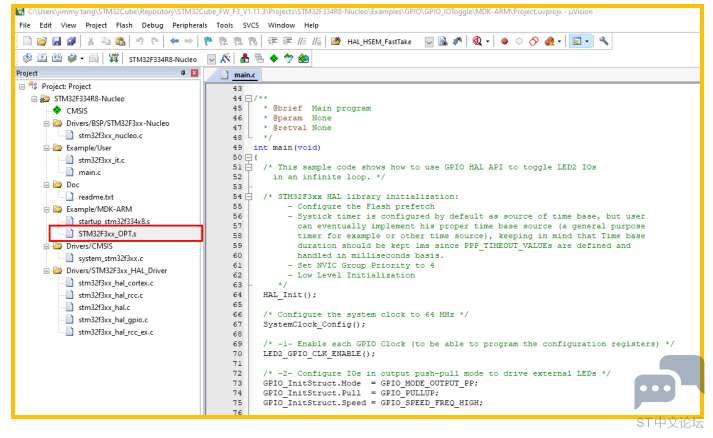The image size is (713, 438).
Task: Collapse the Drivers/BSP/STM32F3xx-Nucleo folder
Action: (x=46, y=123)
